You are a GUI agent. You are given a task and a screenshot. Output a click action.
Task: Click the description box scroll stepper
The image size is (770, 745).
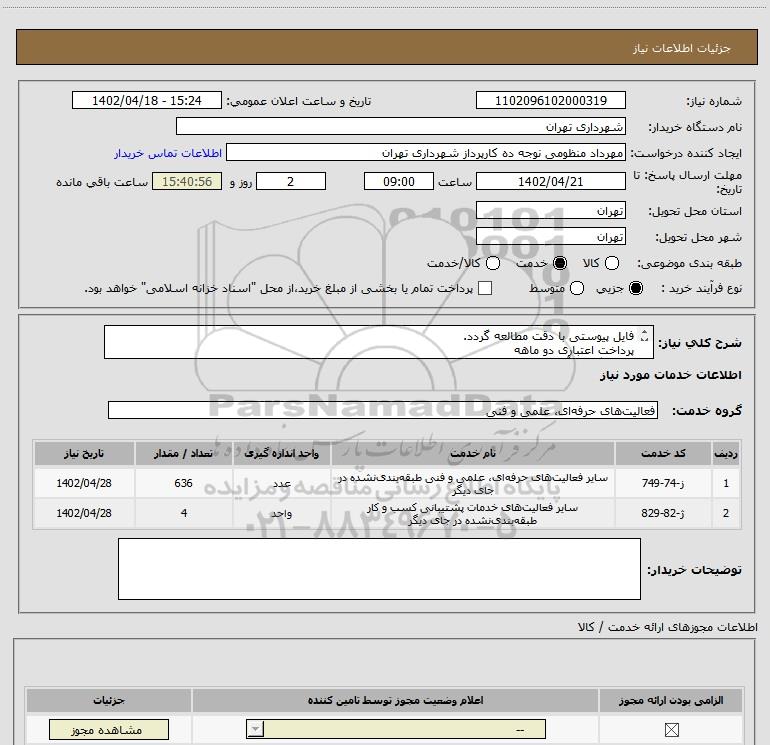pos(644,336)
